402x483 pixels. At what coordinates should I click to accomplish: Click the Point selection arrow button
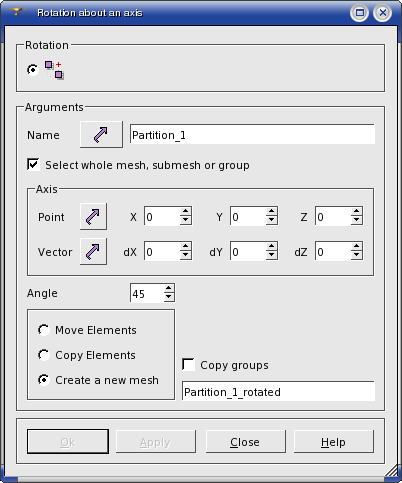pyautogui.click(x=93, y=216)
